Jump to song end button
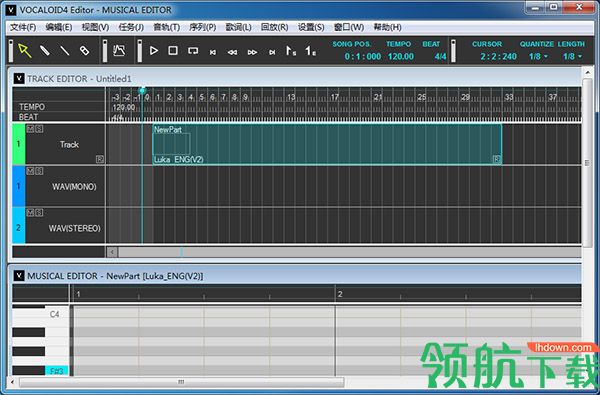Screen dimensions: 600x395 pos(272,52)
